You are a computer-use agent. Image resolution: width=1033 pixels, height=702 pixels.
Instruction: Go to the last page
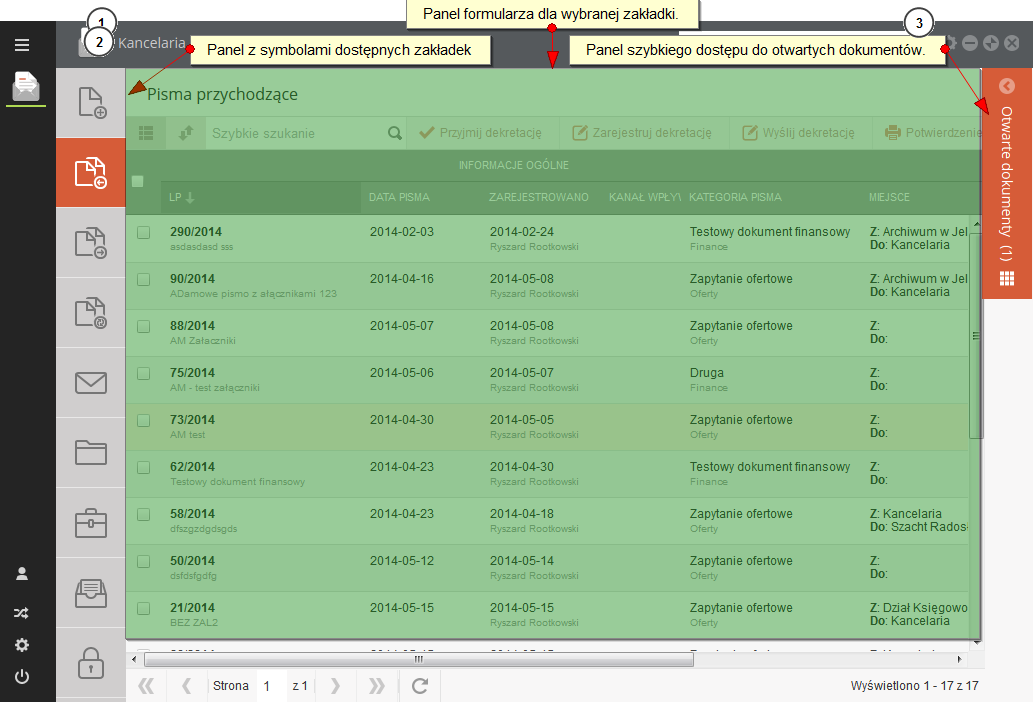(377, 686)
